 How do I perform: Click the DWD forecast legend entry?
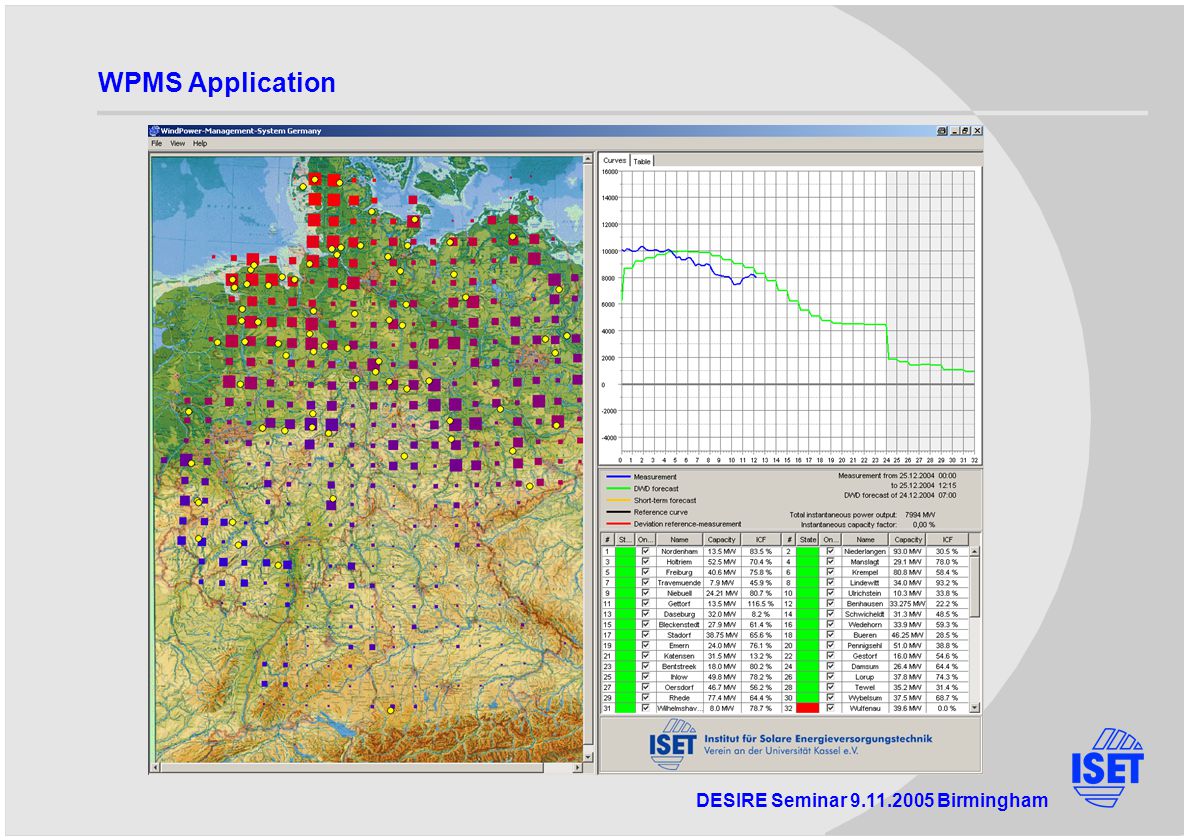(642, 489)
